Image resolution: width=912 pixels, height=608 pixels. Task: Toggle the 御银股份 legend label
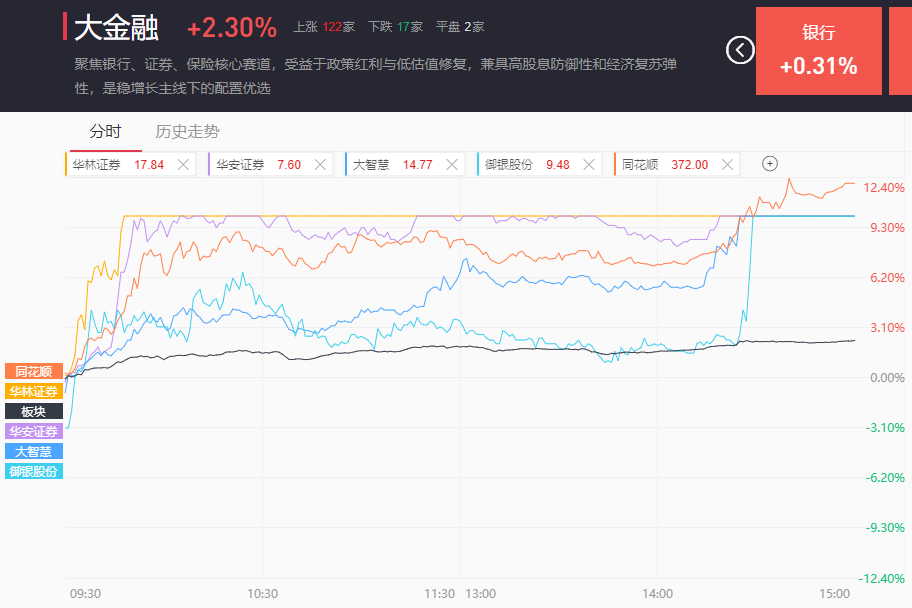35,471
